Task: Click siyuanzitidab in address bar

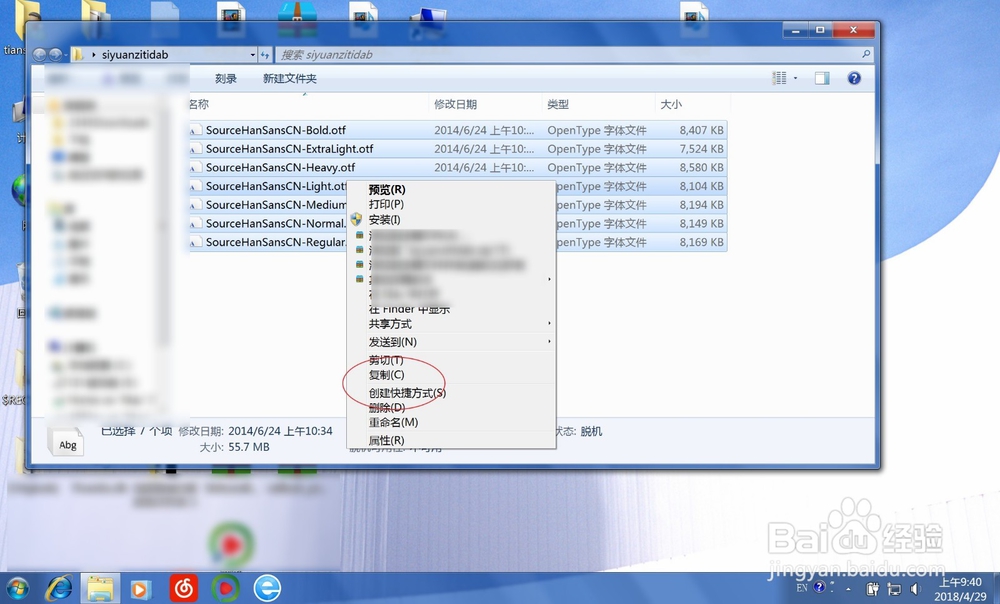Action: pyautogui.click(x=135, y=55)
